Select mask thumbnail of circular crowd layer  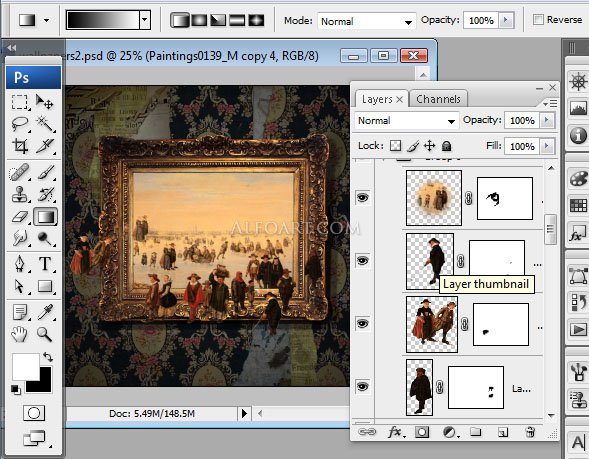point(504,198)
